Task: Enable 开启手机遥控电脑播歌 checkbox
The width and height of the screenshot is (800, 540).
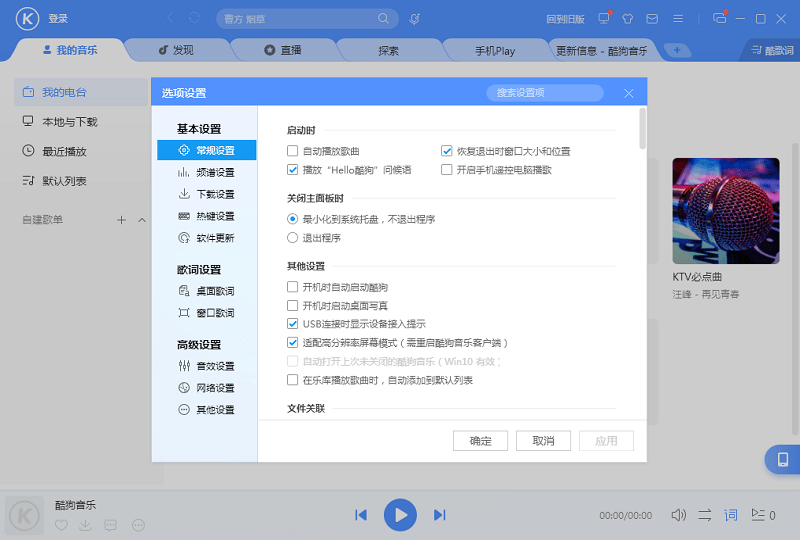Action: point(446,169)
